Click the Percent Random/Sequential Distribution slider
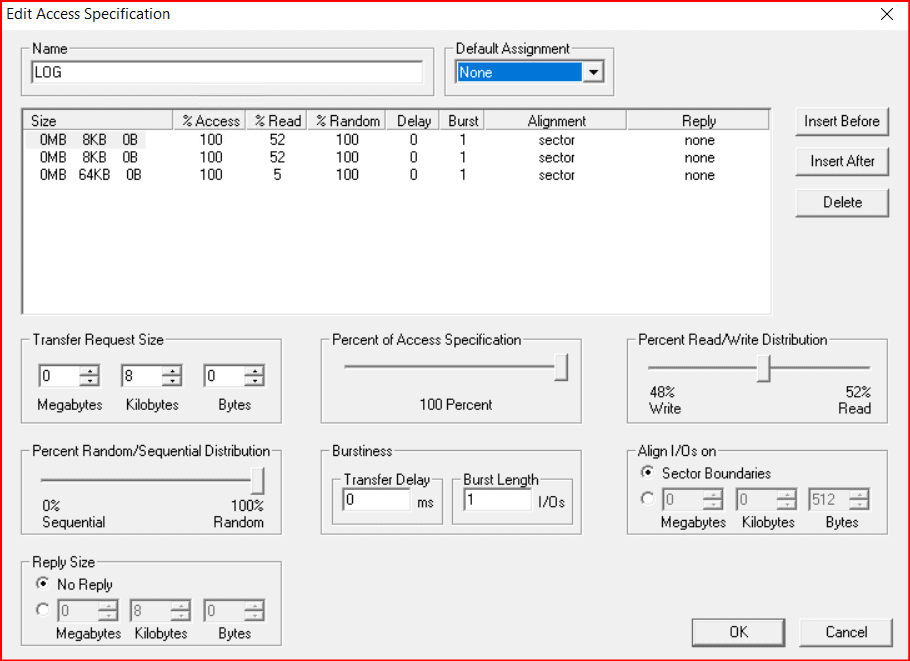910x661 pixels. point(257,480)
